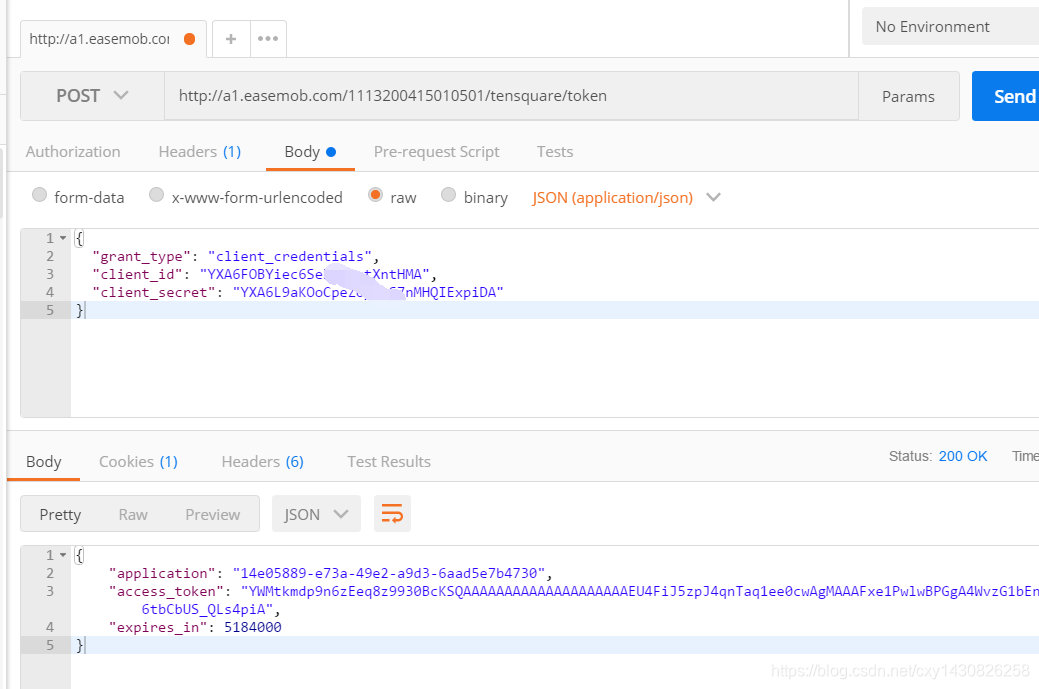
Task: Collapse request JSON fold arrow at line 1
Action: 63,238
